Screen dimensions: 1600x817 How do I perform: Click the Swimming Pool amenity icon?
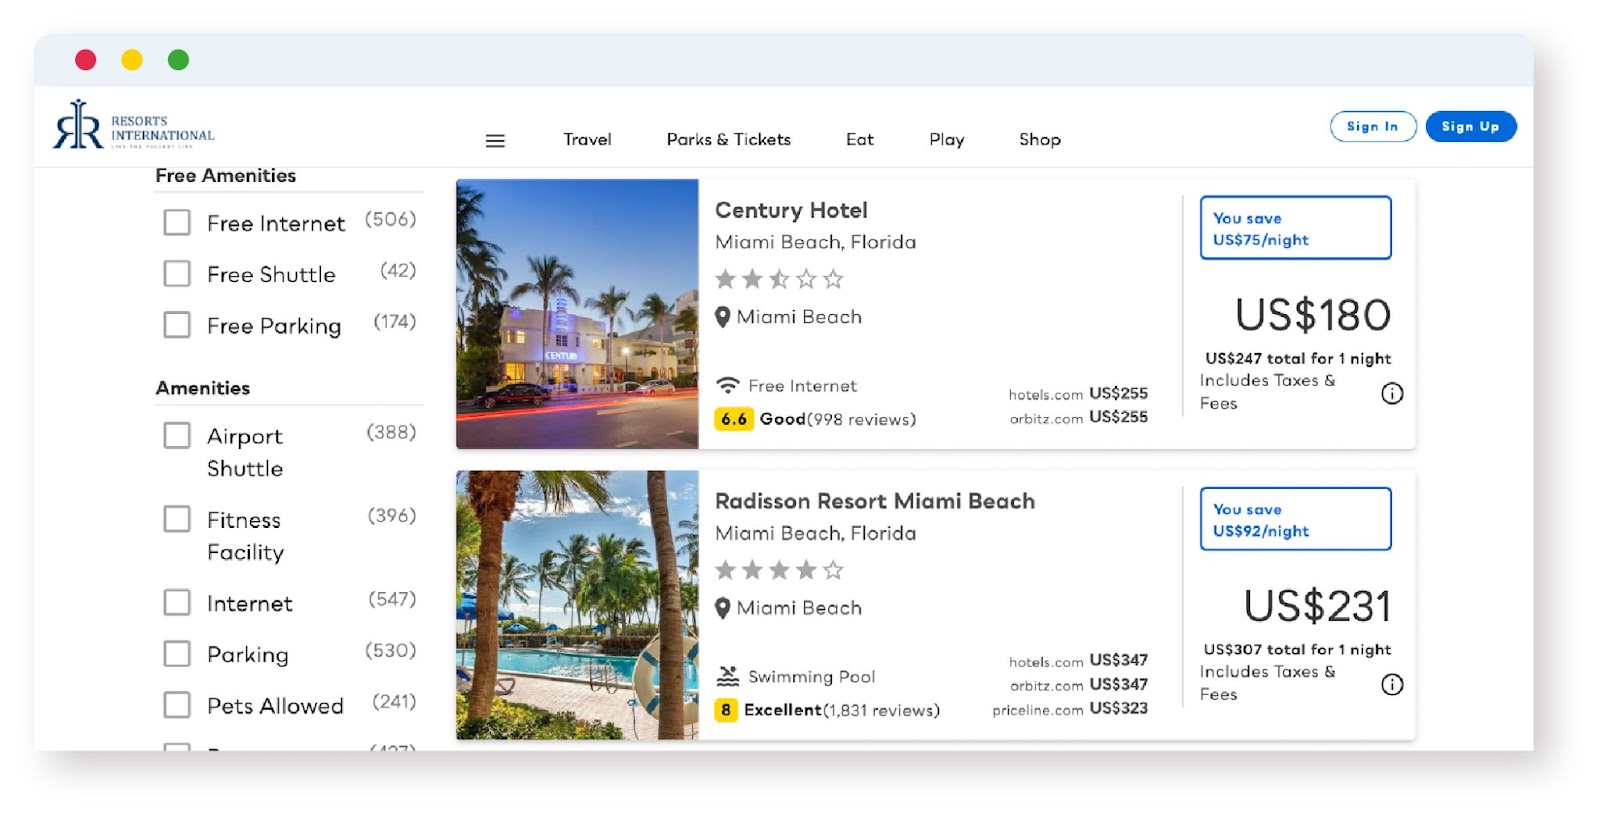[728, 676]
